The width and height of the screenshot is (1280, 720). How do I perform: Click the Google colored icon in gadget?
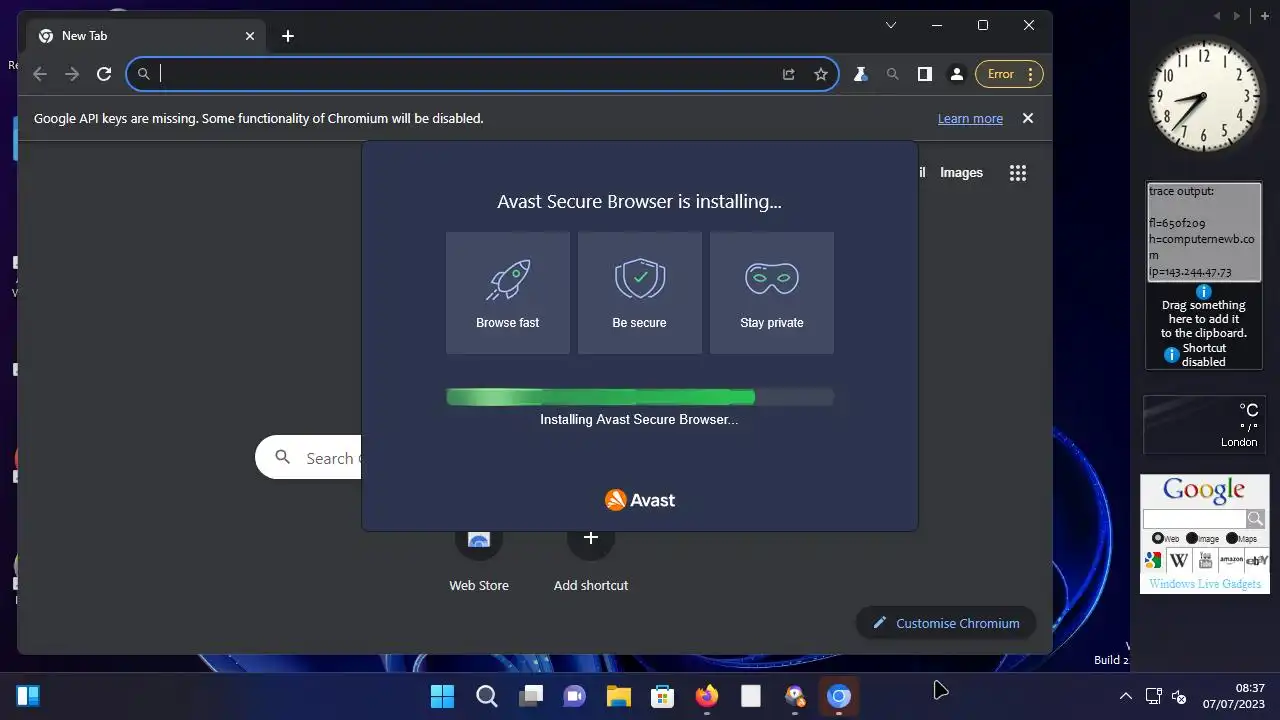[1153, 561]
